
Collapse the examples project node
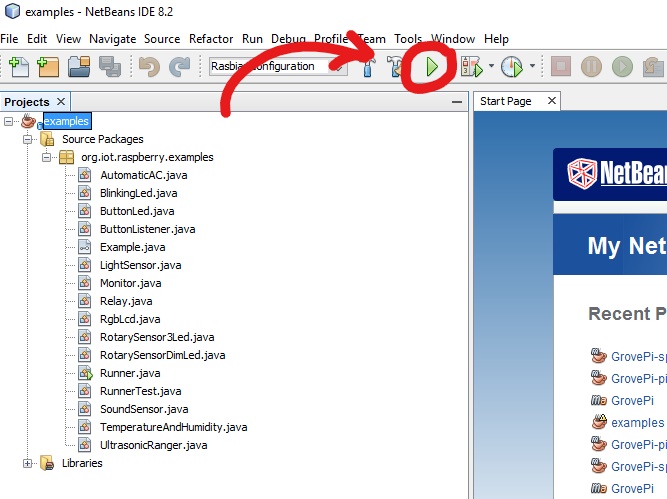pos(8,122)
